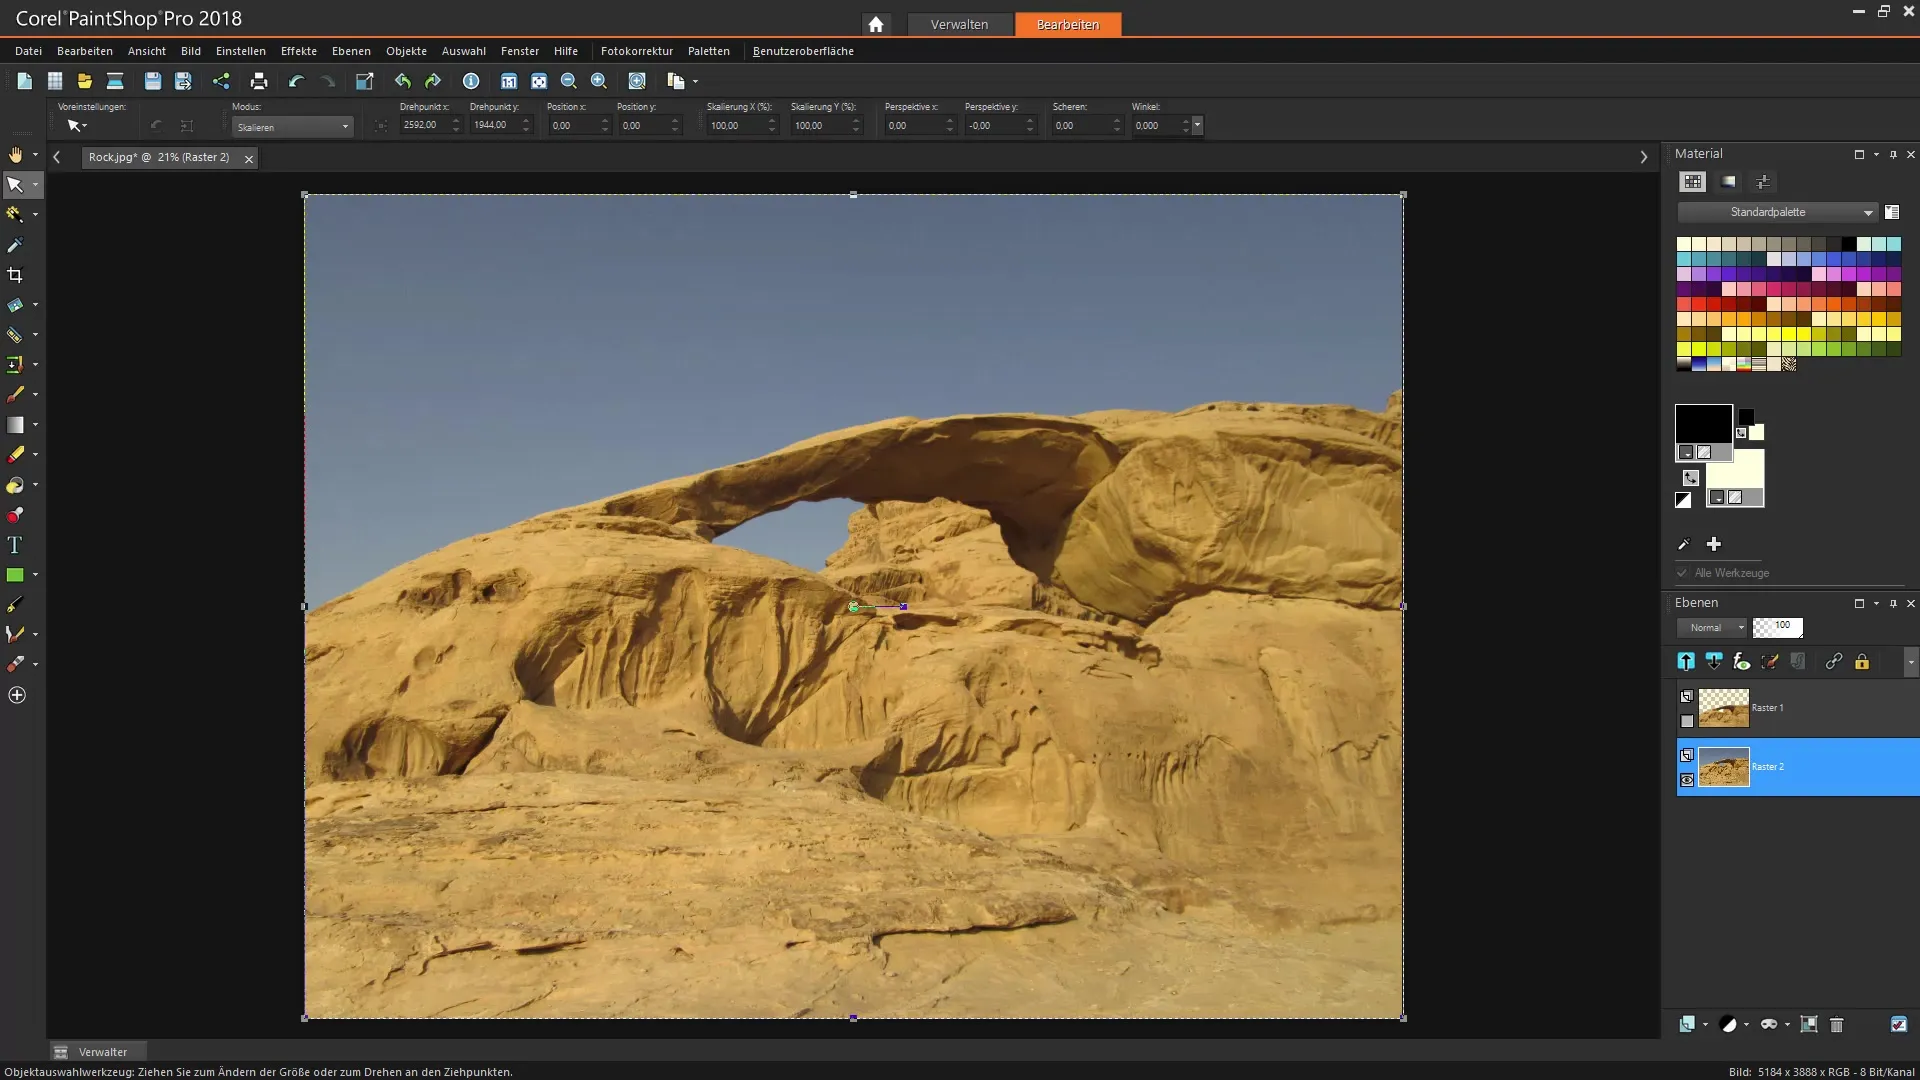1920x1080 pixels.
Task: Click the Share icon
Action: click(x=221, y=81)
